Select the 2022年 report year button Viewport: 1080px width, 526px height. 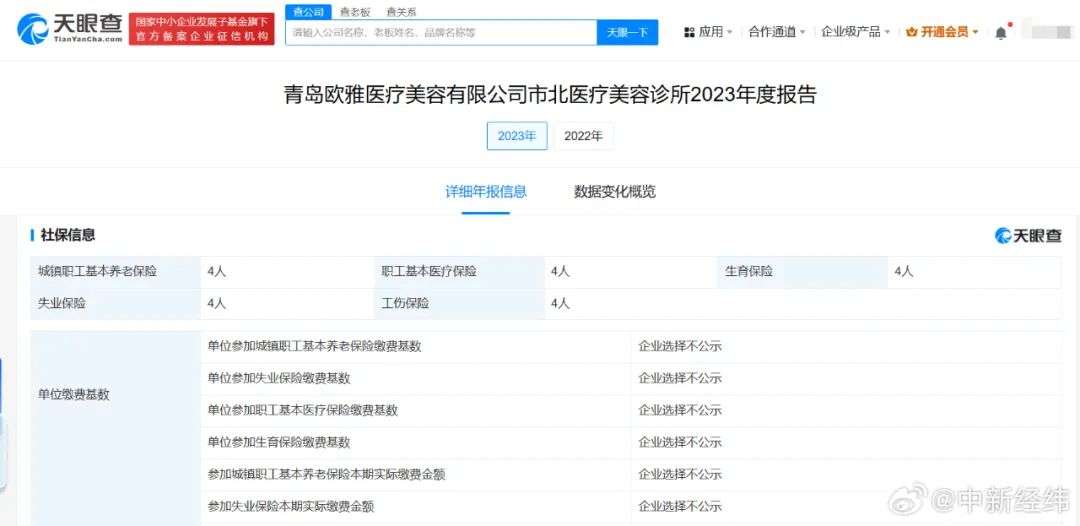click(583, 136)
